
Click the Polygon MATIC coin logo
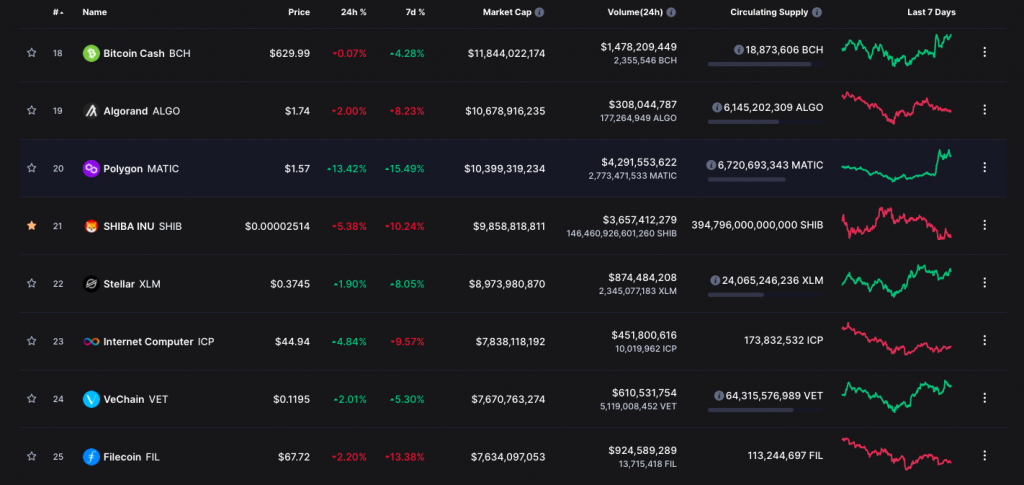[91, 168]
